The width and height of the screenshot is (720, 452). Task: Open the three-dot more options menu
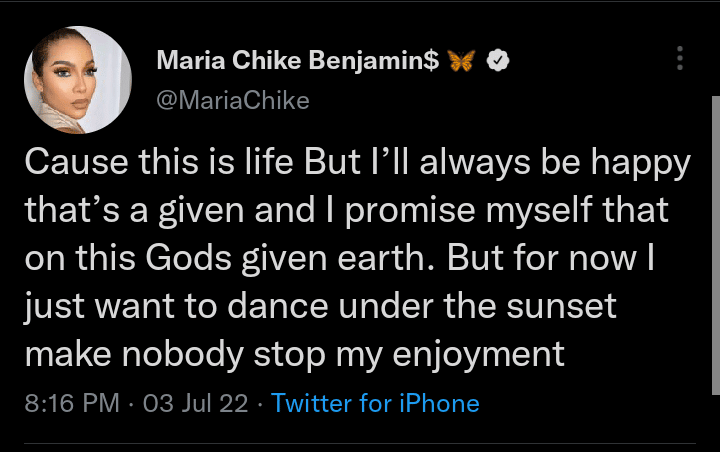pyautogui.click(x=680, y=59)
